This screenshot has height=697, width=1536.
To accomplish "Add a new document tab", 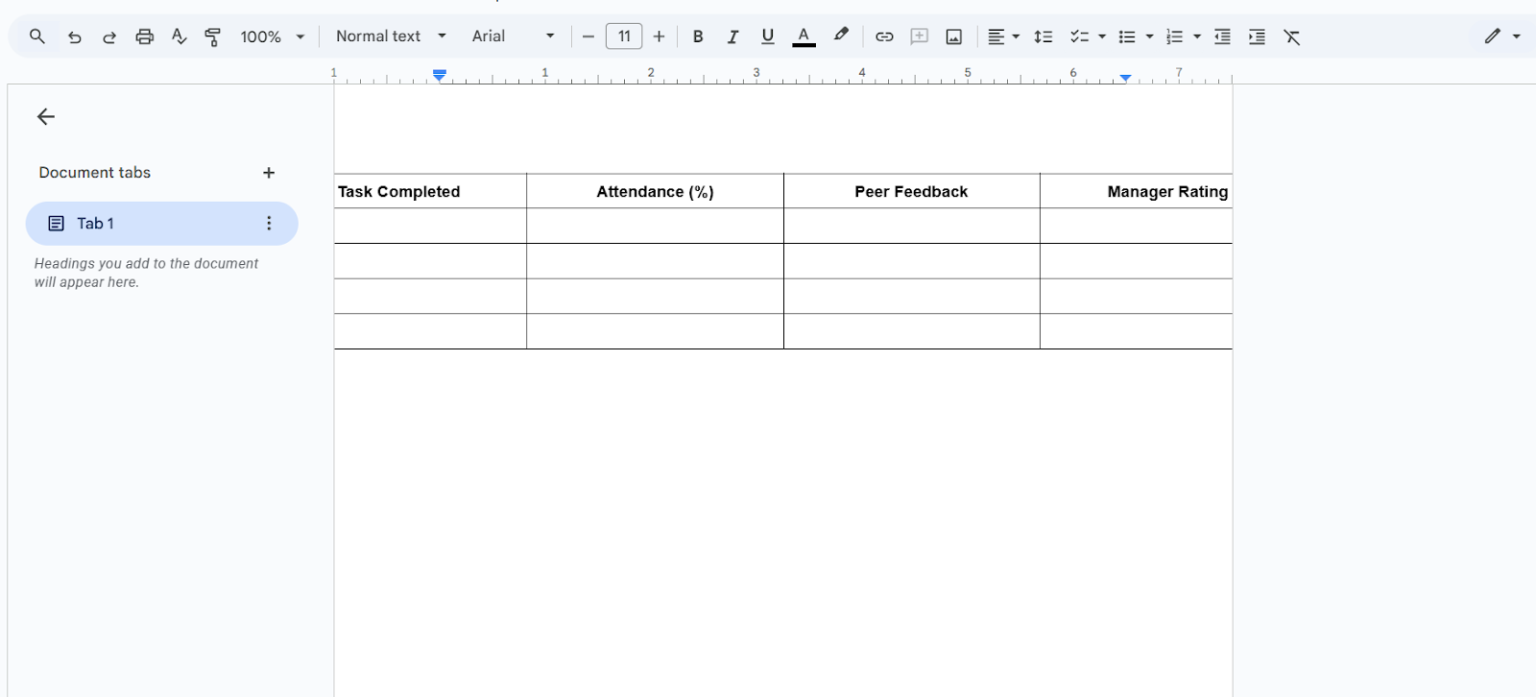I will (x=268, y=172).
